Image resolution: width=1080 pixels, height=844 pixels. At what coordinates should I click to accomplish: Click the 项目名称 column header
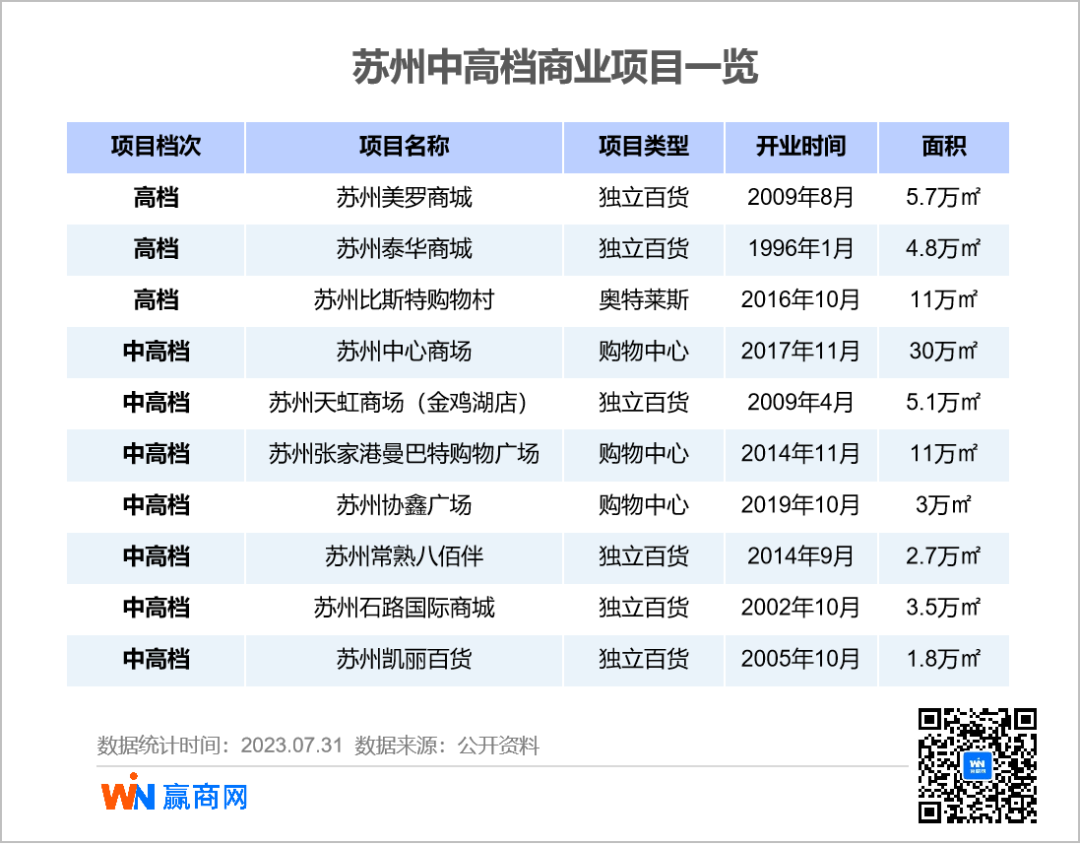click(x=404, y=147)
